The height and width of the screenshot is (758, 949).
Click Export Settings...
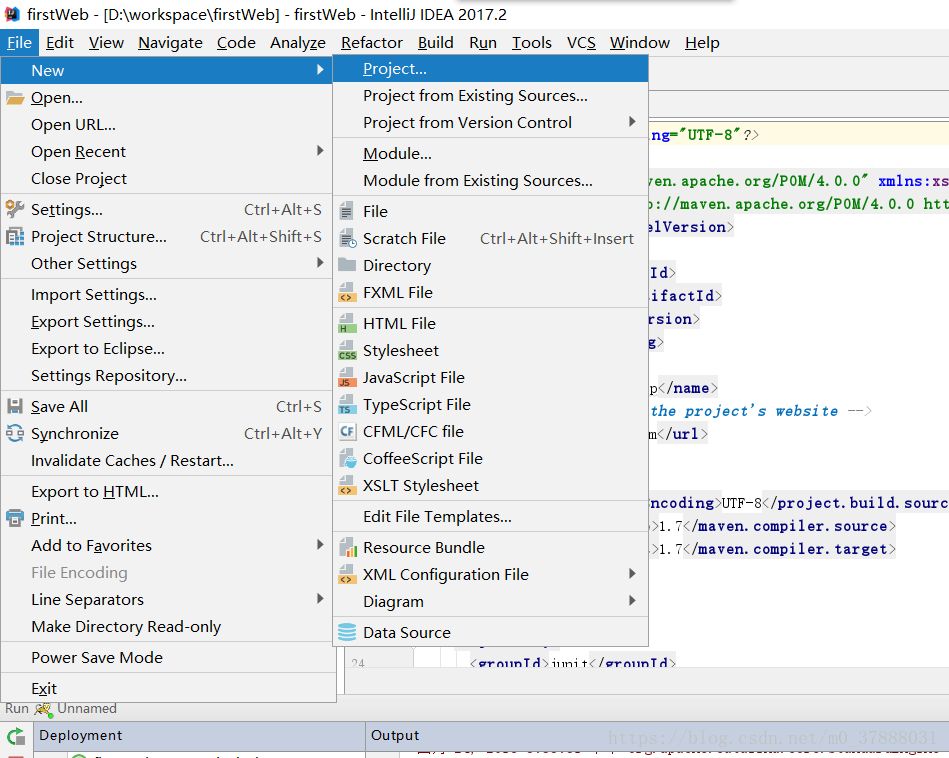[x=167, y=321]
